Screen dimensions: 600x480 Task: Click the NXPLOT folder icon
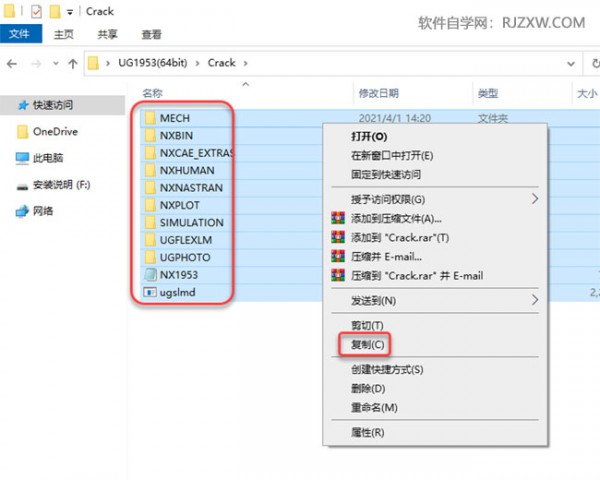coord(150,205)
